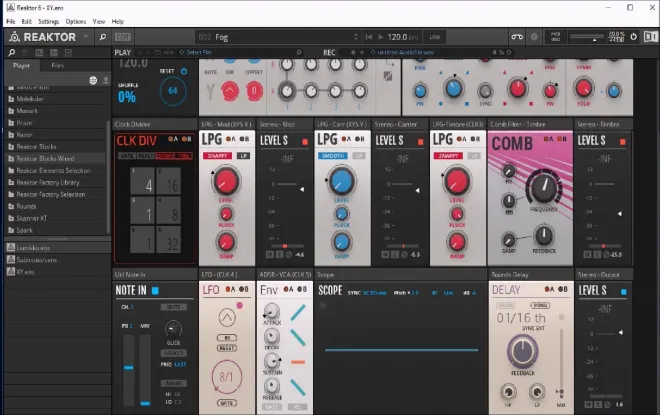Click the LFO waveform selector circle icon

[227, 317]
